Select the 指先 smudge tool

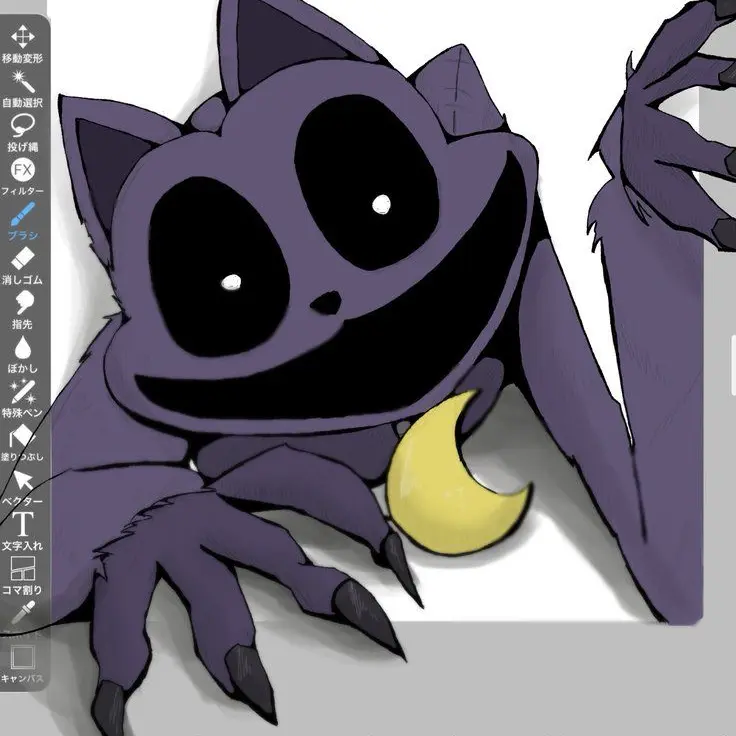pyautogui.click(x=22, y=303)
